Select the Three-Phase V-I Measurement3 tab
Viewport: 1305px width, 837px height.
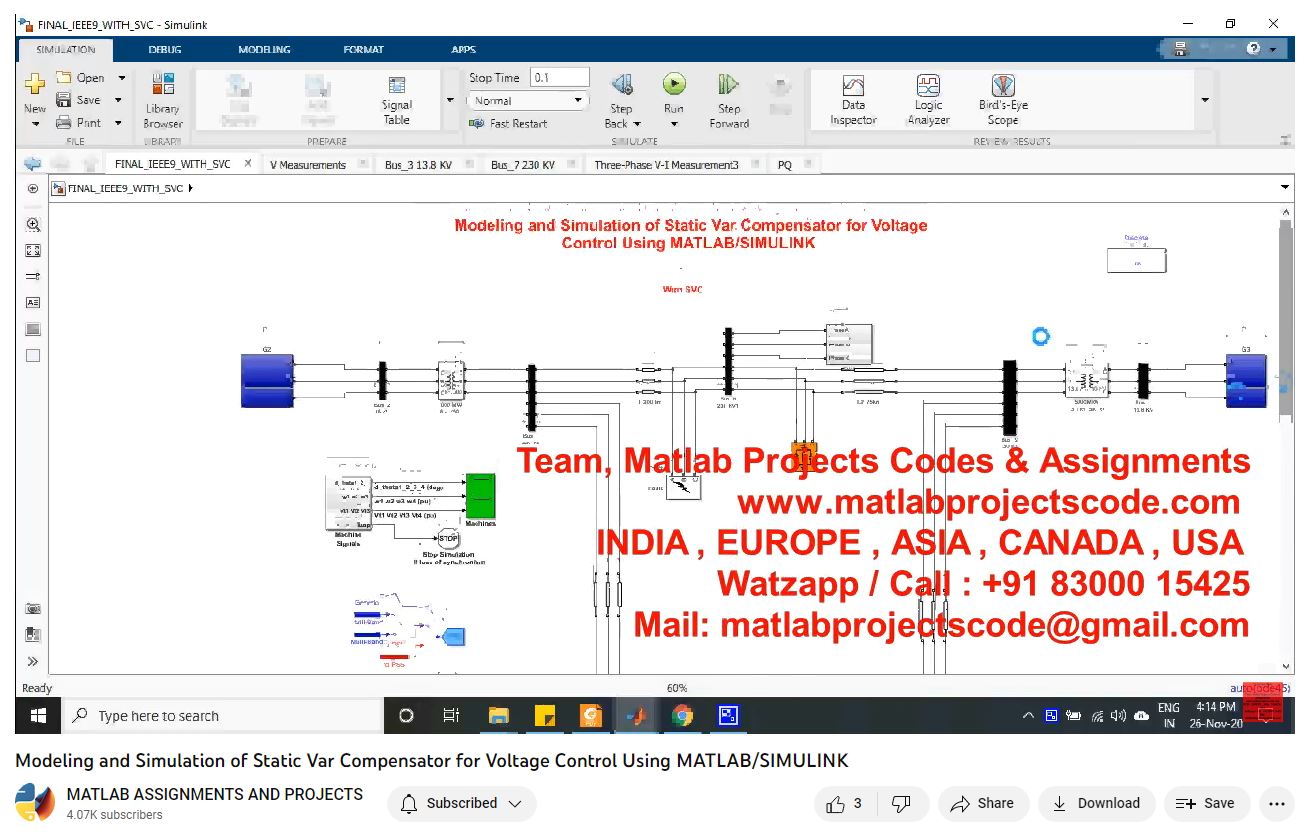tap(666, 165)
